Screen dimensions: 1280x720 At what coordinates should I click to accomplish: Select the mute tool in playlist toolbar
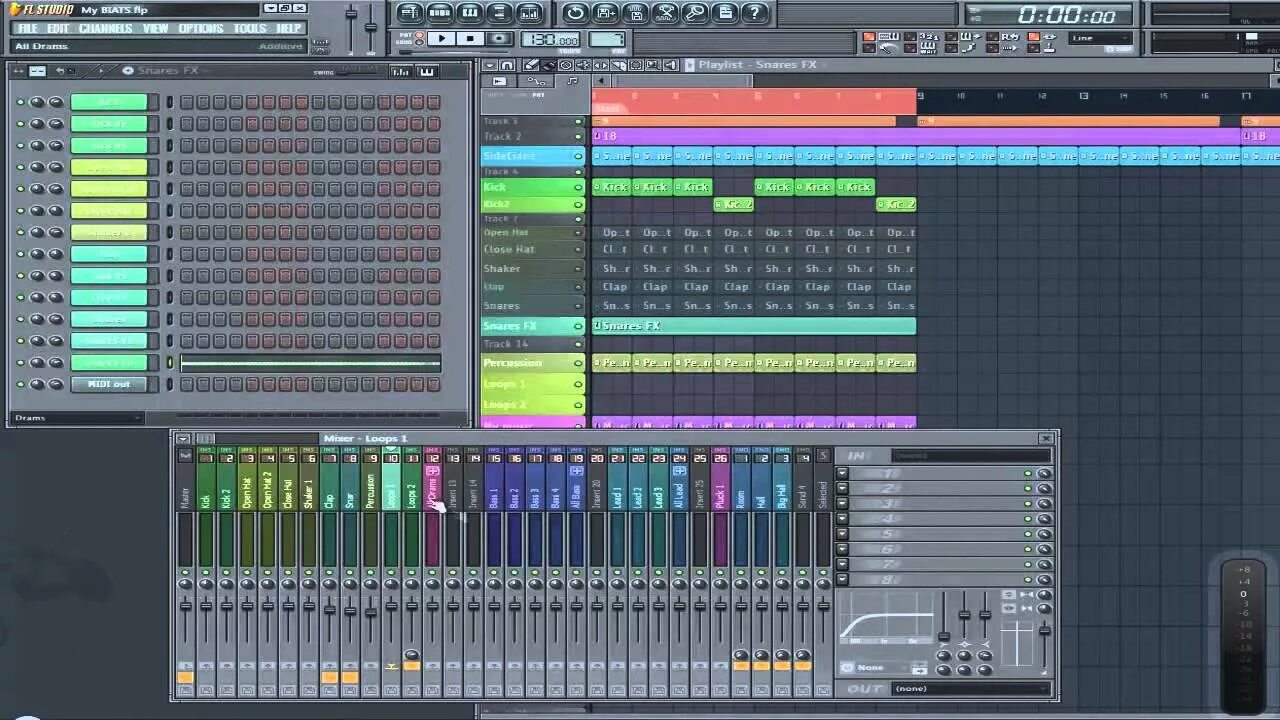(x=583, y=65)
